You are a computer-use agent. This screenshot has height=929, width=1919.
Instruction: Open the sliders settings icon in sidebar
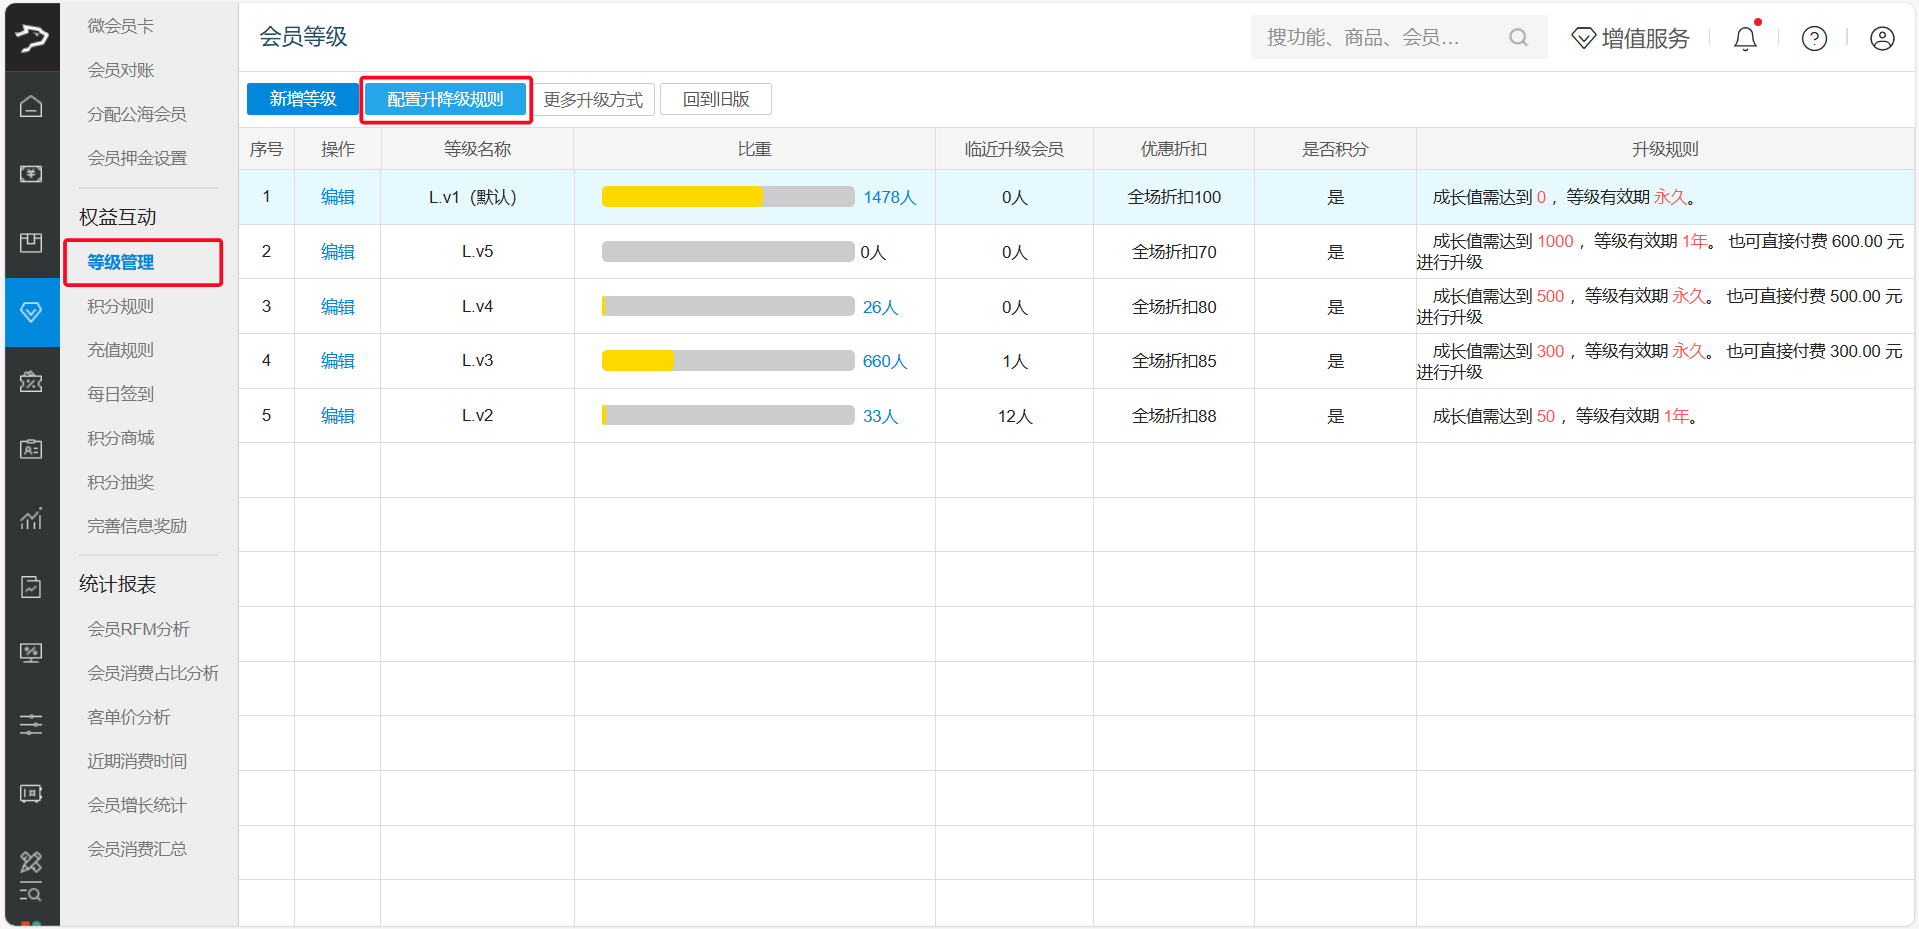(x=31, y=724)
